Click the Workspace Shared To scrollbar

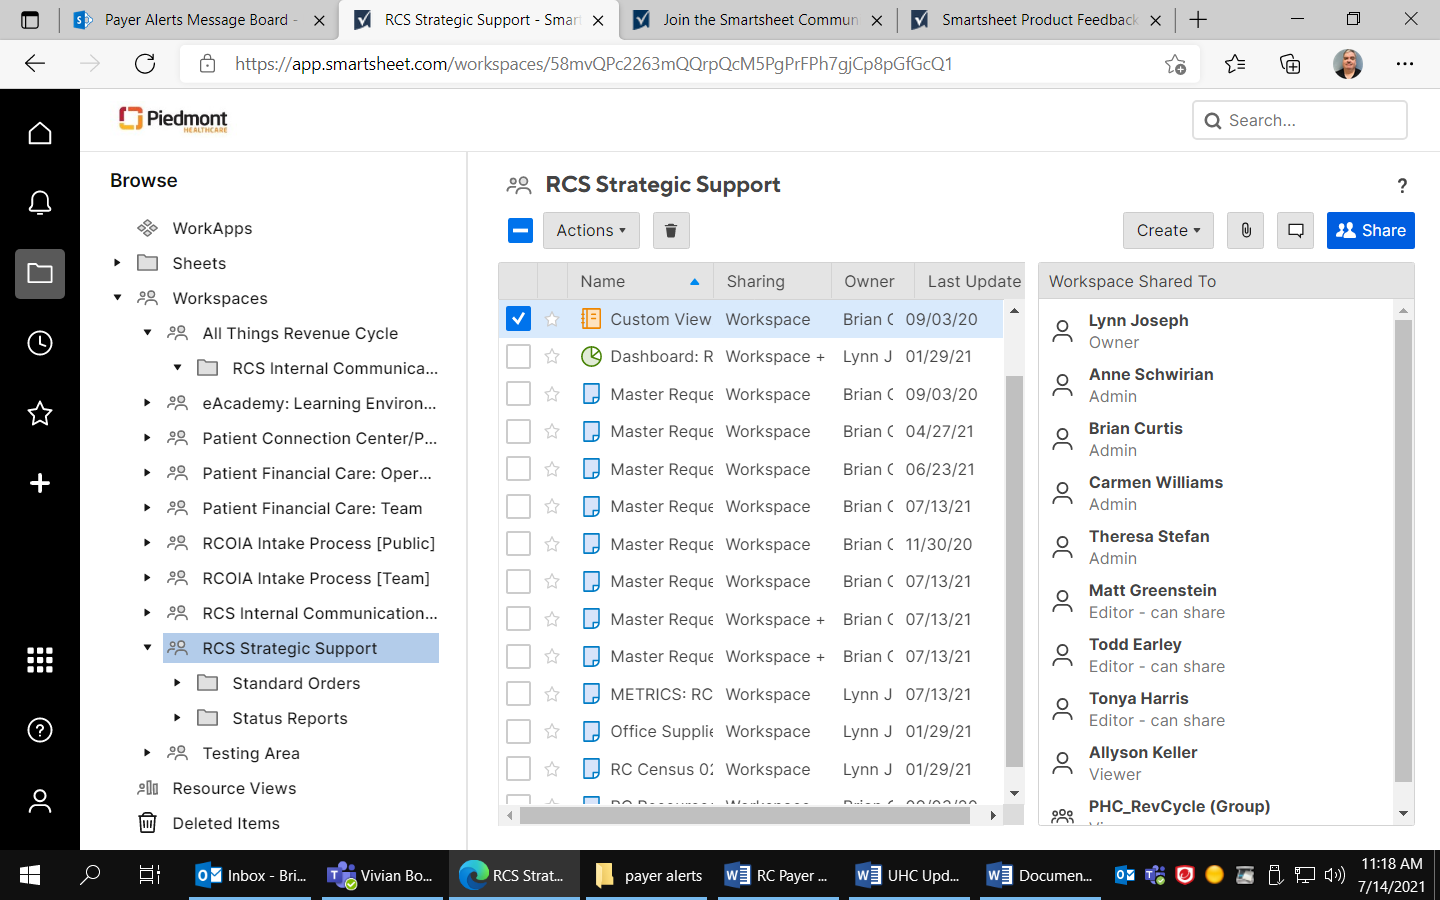pos(1403,550)
